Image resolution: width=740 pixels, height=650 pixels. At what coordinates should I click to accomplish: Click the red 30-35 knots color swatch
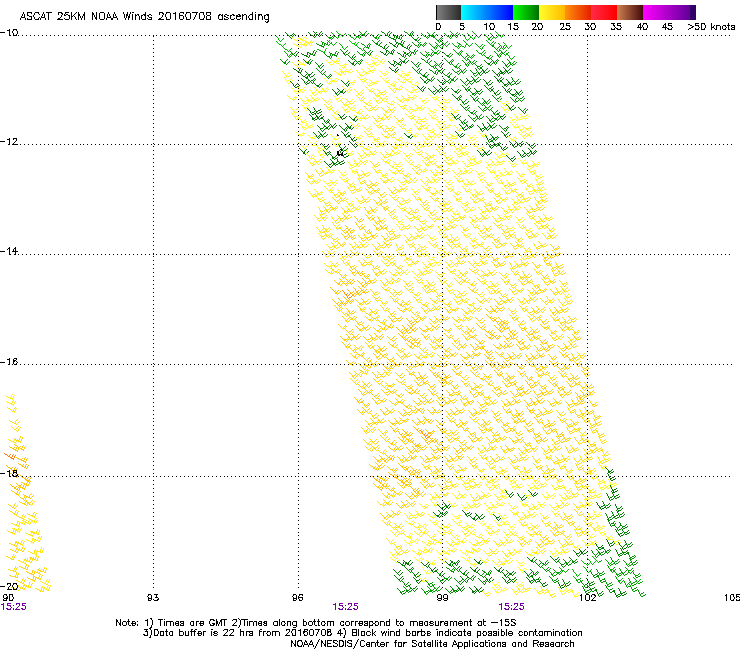pos(604,12)
